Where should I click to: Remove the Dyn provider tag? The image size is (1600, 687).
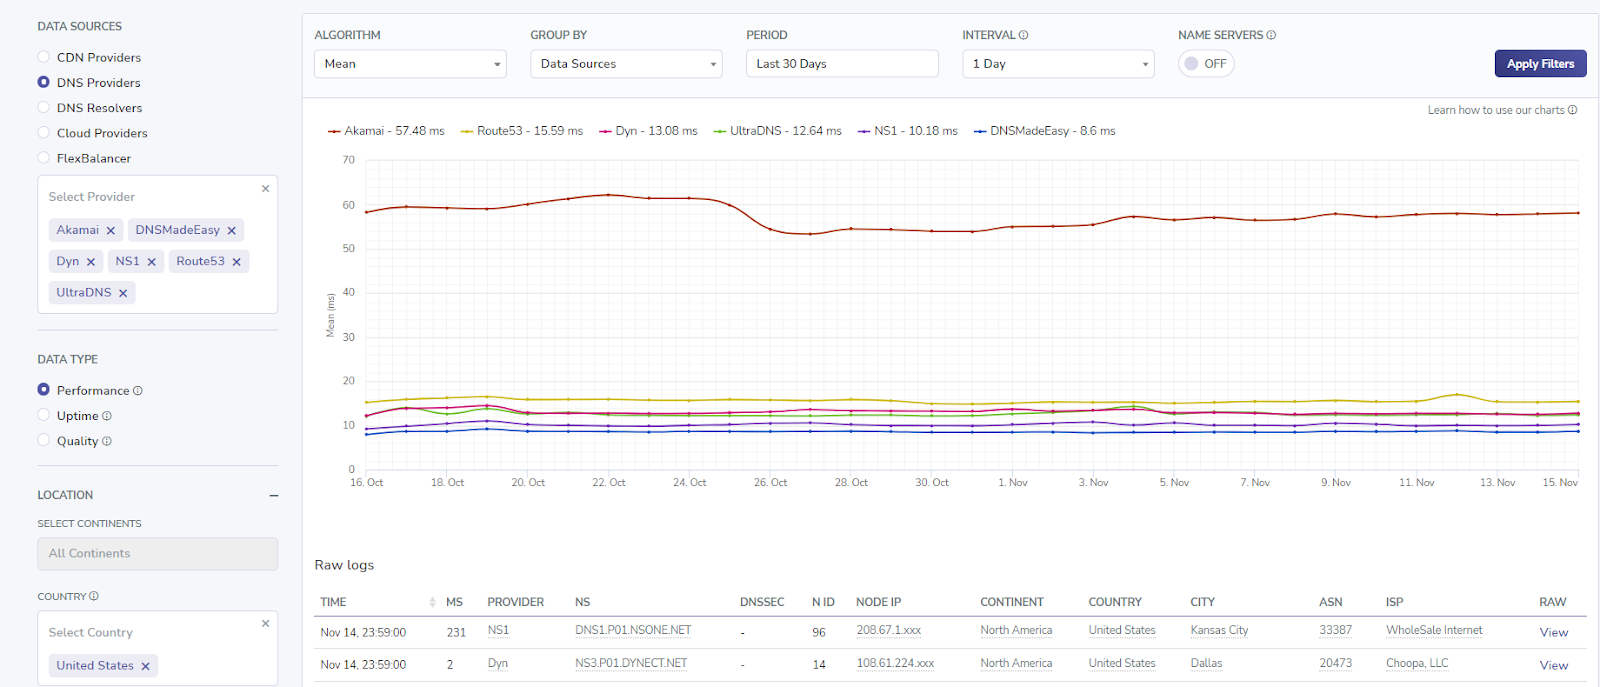click(x=91, y=262)
